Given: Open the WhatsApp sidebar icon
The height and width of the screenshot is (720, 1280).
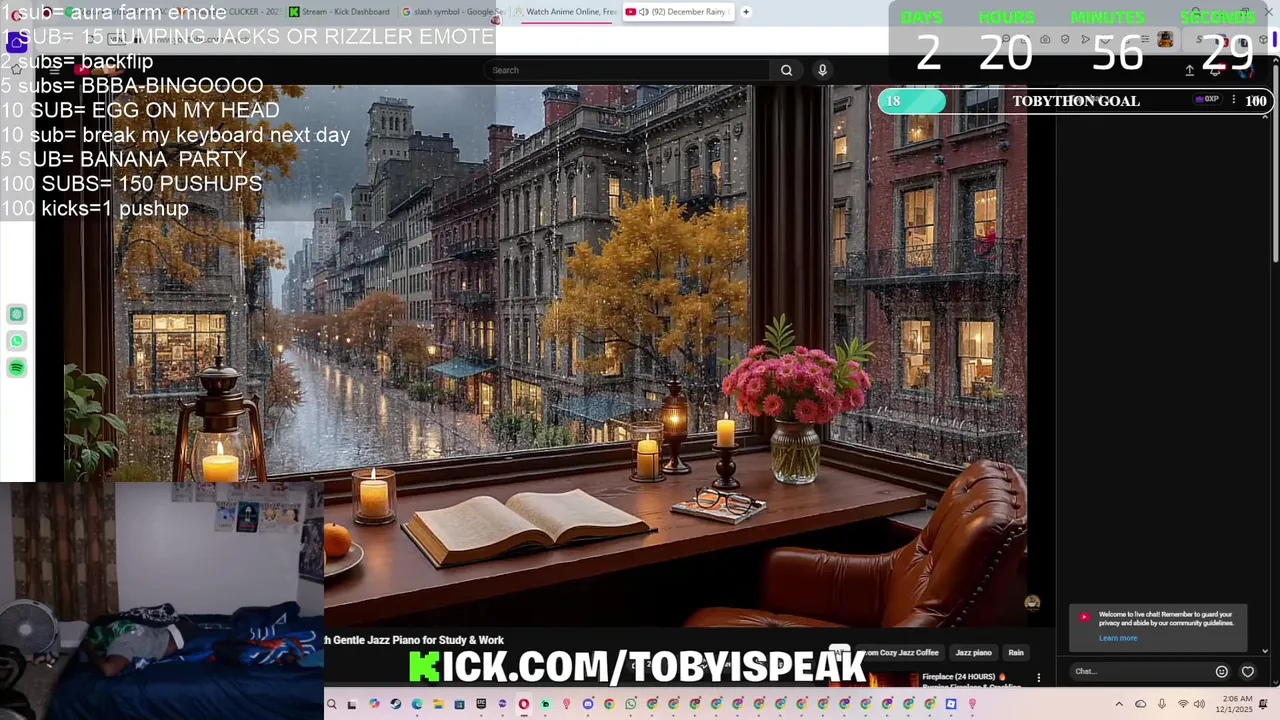Looking at the screenshot, I should (17, 341).
